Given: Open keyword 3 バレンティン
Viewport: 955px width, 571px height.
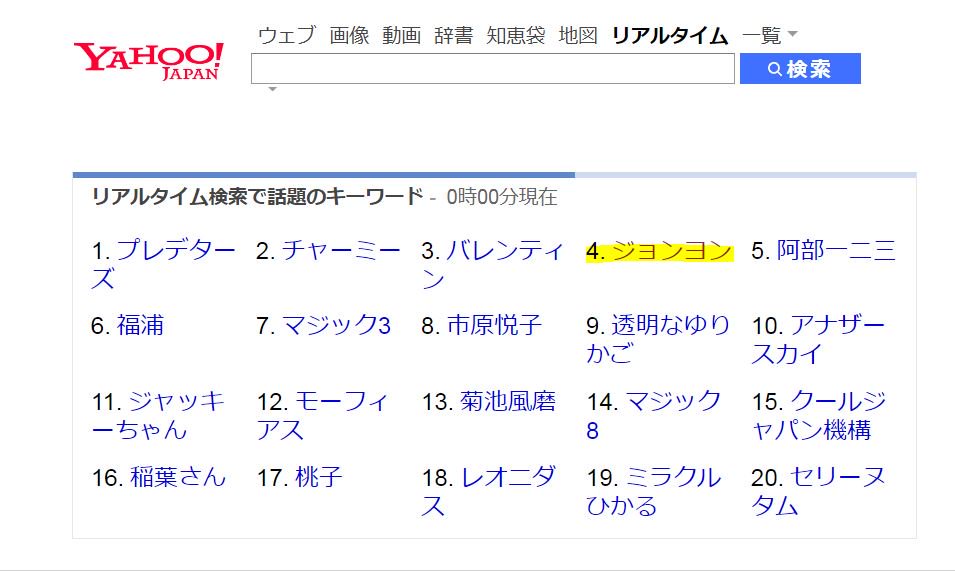Looking at the screenshot, I should tap(493, 264).
